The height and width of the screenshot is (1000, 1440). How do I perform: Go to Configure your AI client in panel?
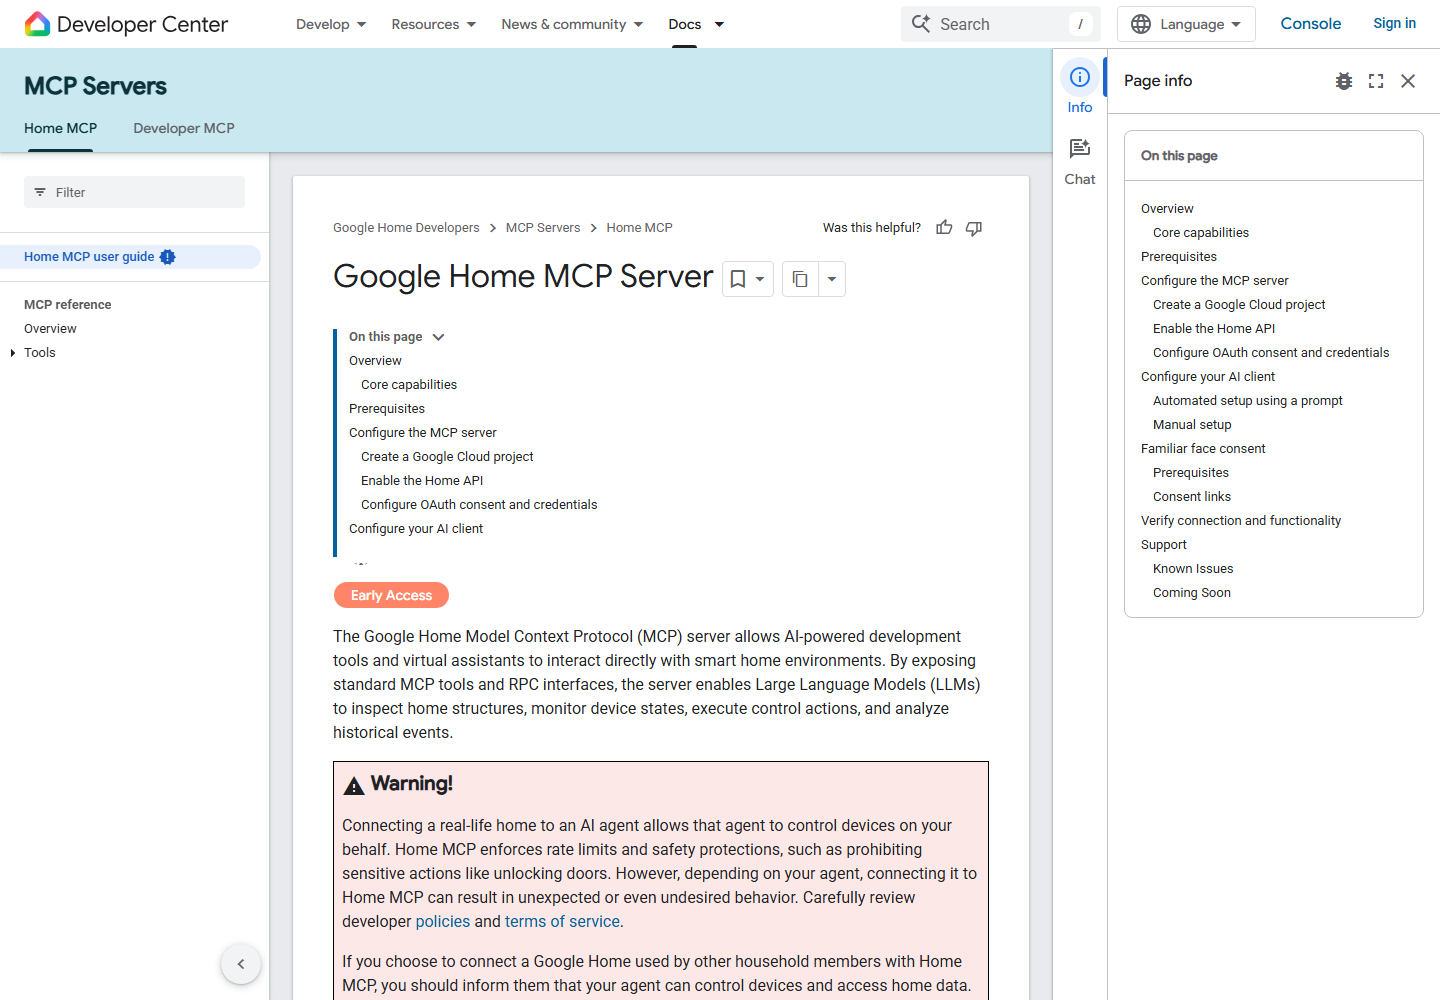(1208, 377)
